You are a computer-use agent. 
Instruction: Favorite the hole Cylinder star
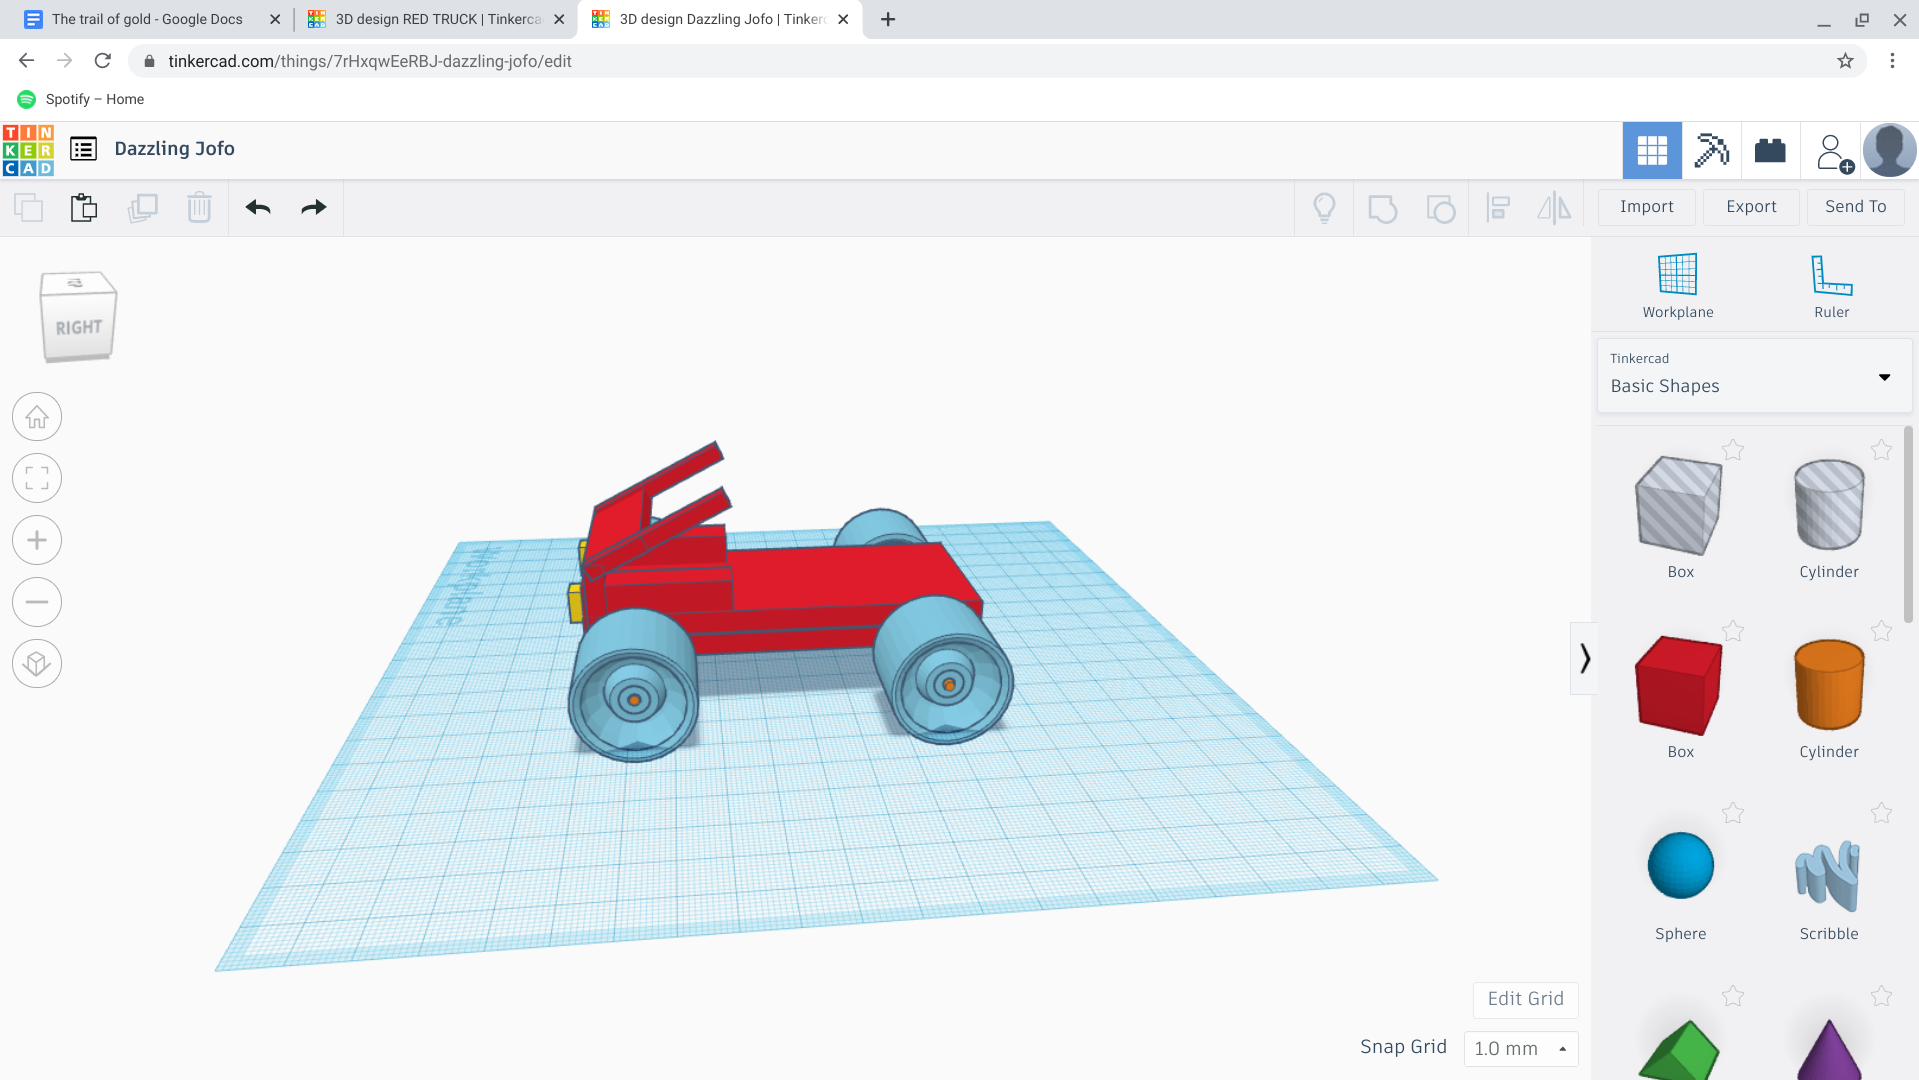(x=1881, y=451)
